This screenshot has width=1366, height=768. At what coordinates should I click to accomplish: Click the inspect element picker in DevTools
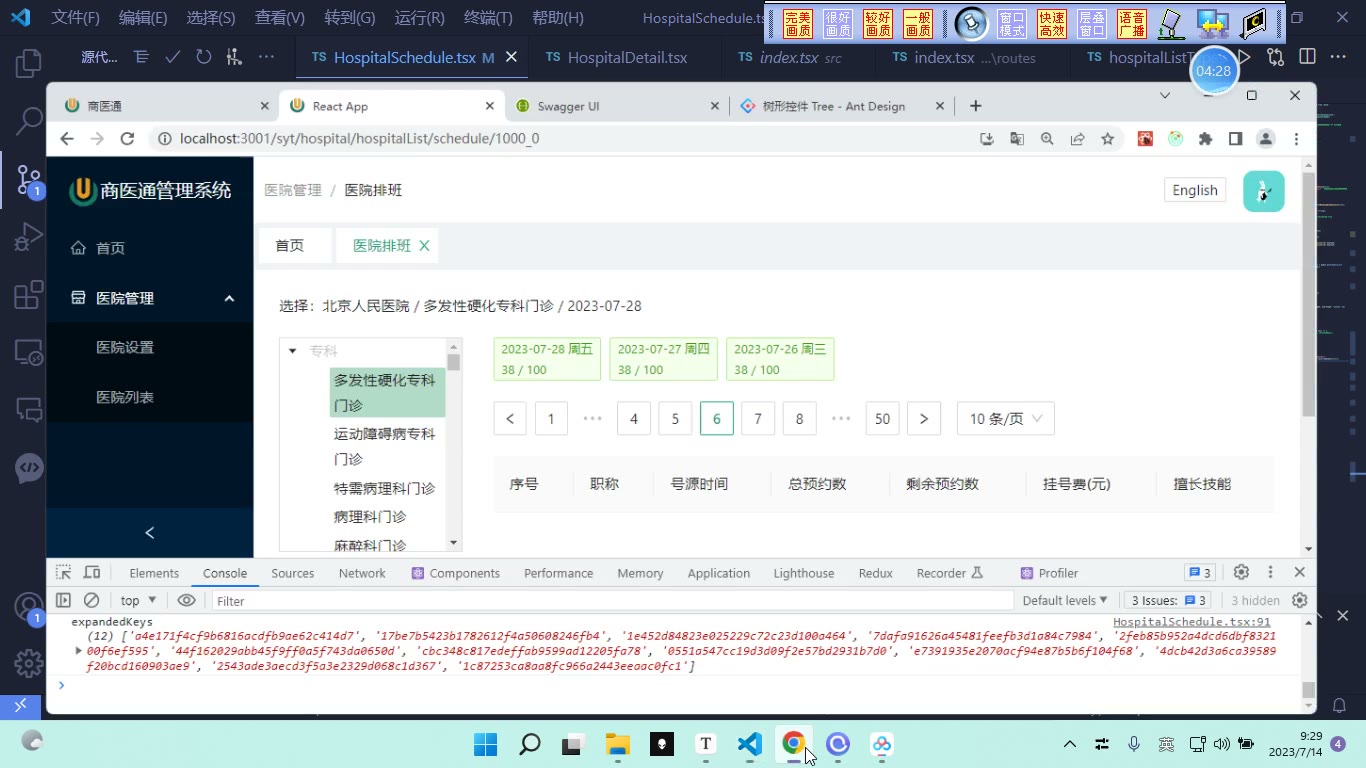[x=63, y=573]
